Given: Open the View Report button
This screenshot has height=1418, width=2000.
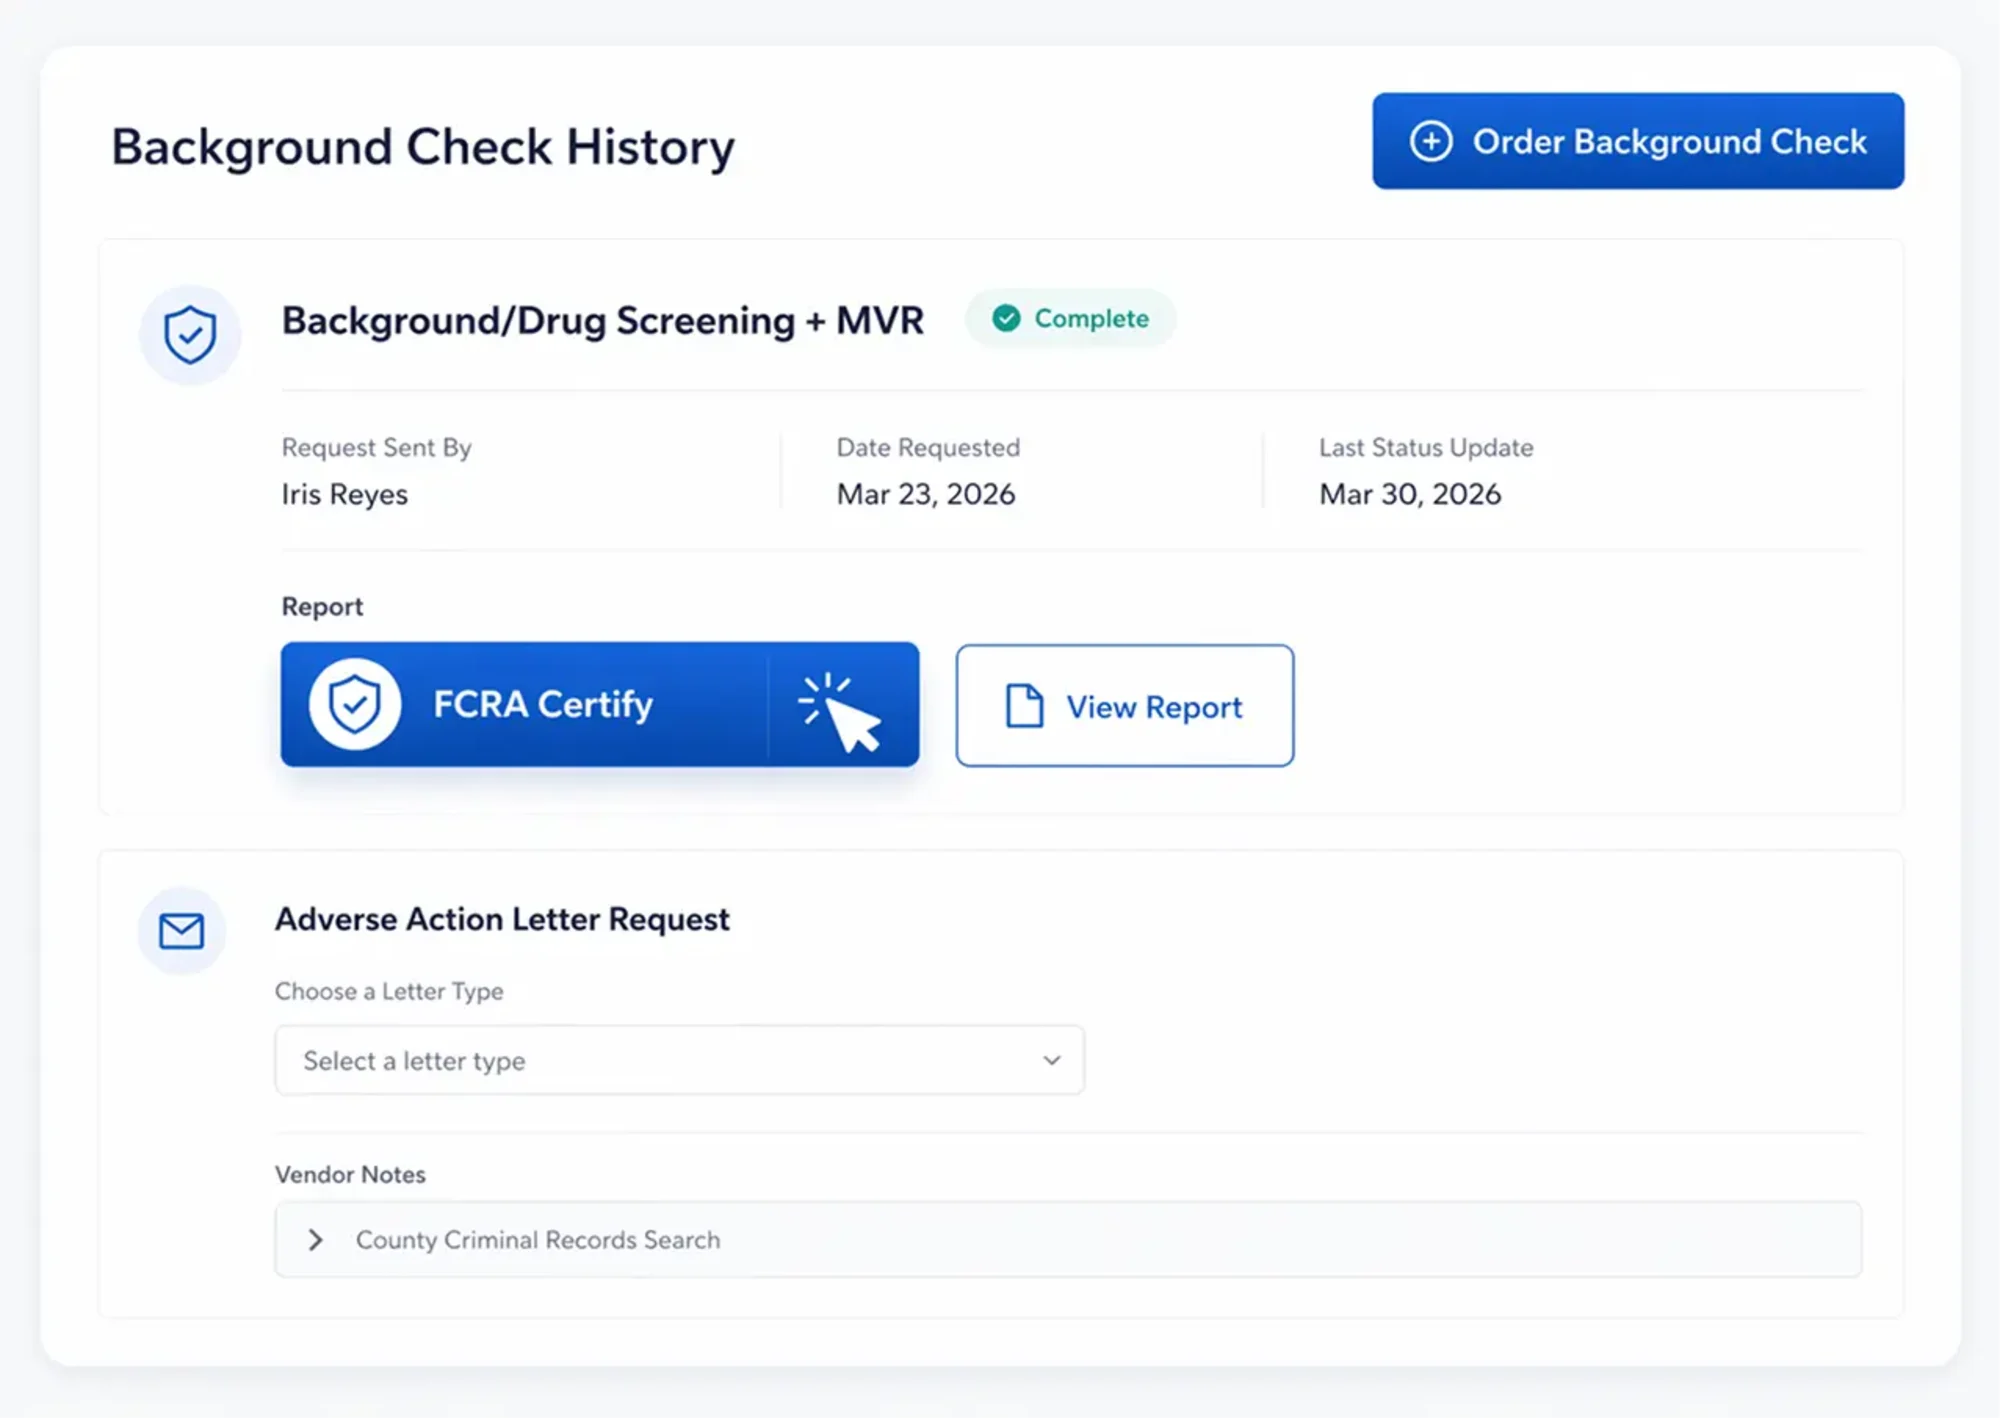Looking at the screenshot, I should [x=1125, y=706].
